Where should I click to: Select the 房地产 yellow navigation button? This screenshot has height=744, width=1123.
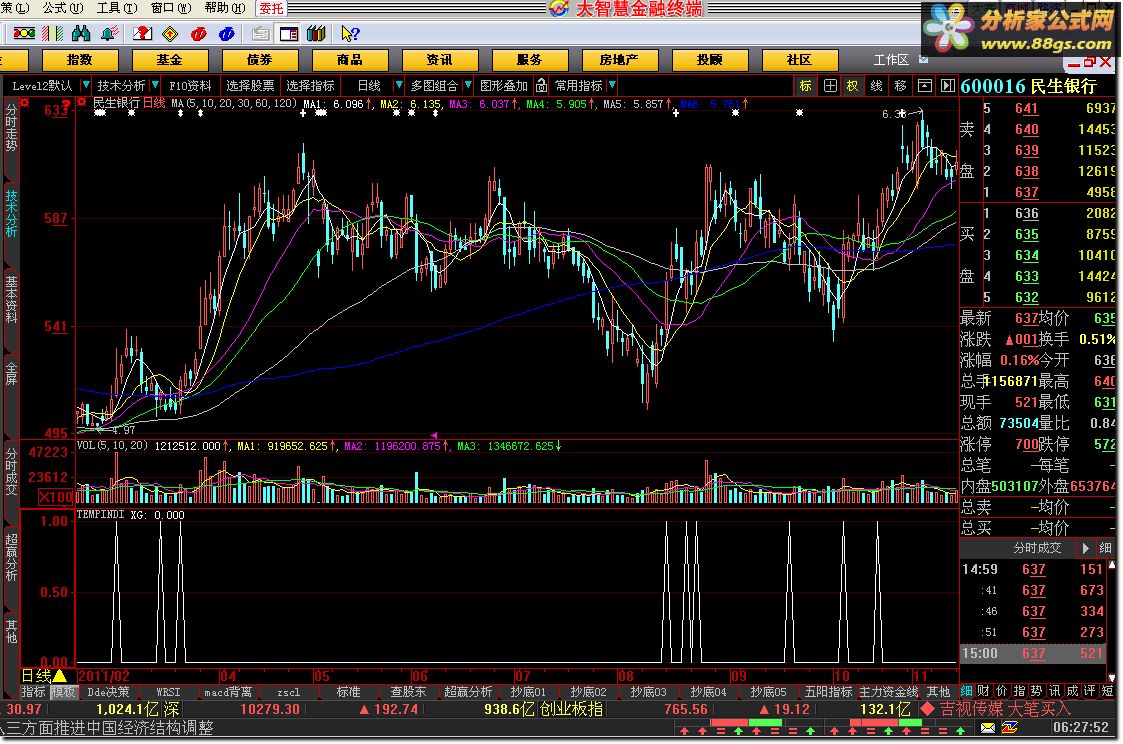click(620, 59)
